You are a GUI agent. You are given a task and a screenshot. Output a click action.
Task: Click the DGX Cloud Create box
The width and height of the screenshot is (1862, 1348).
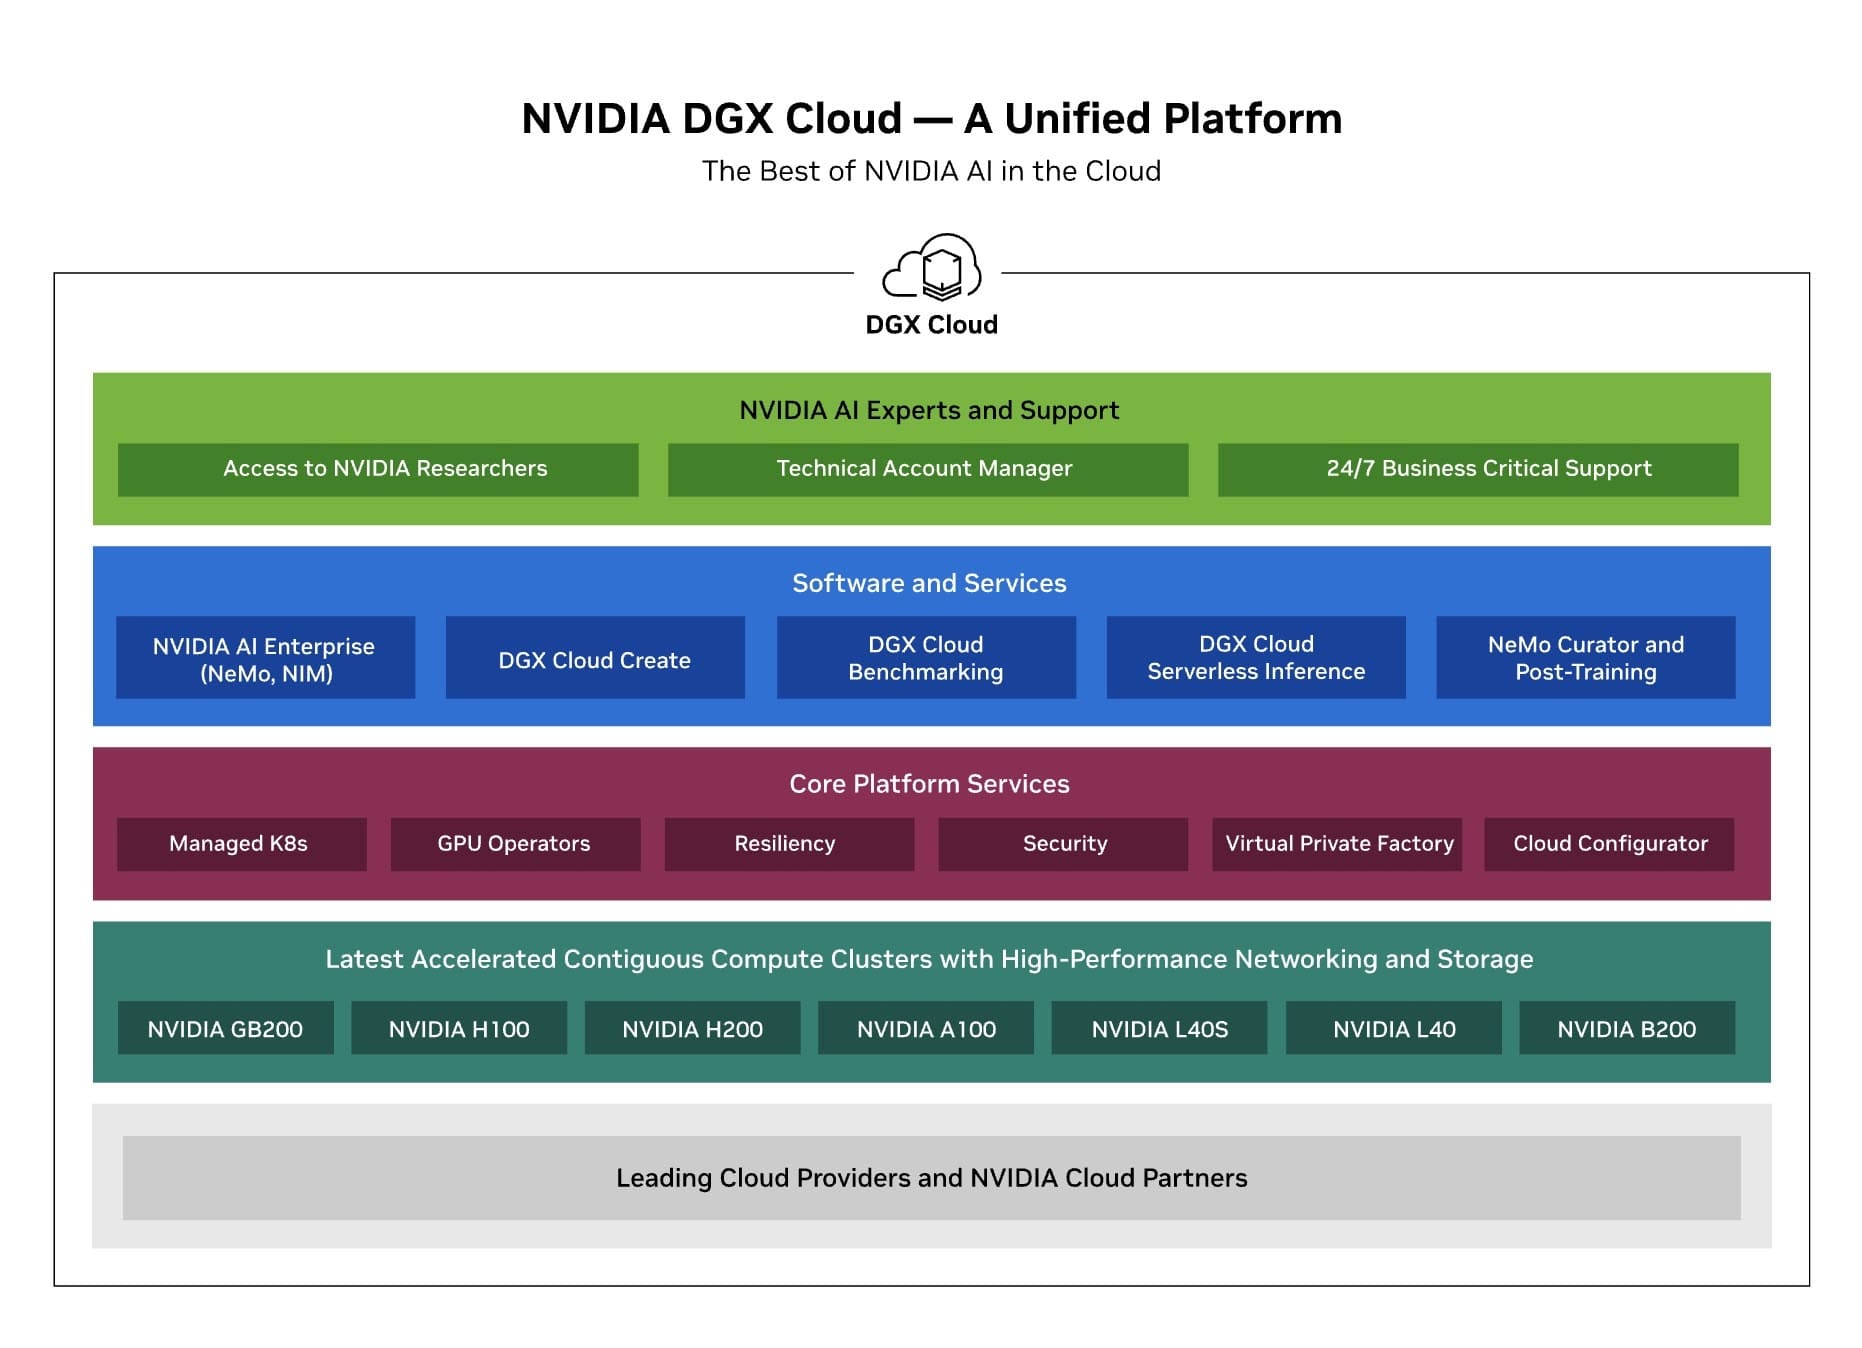tap(595, 657)
